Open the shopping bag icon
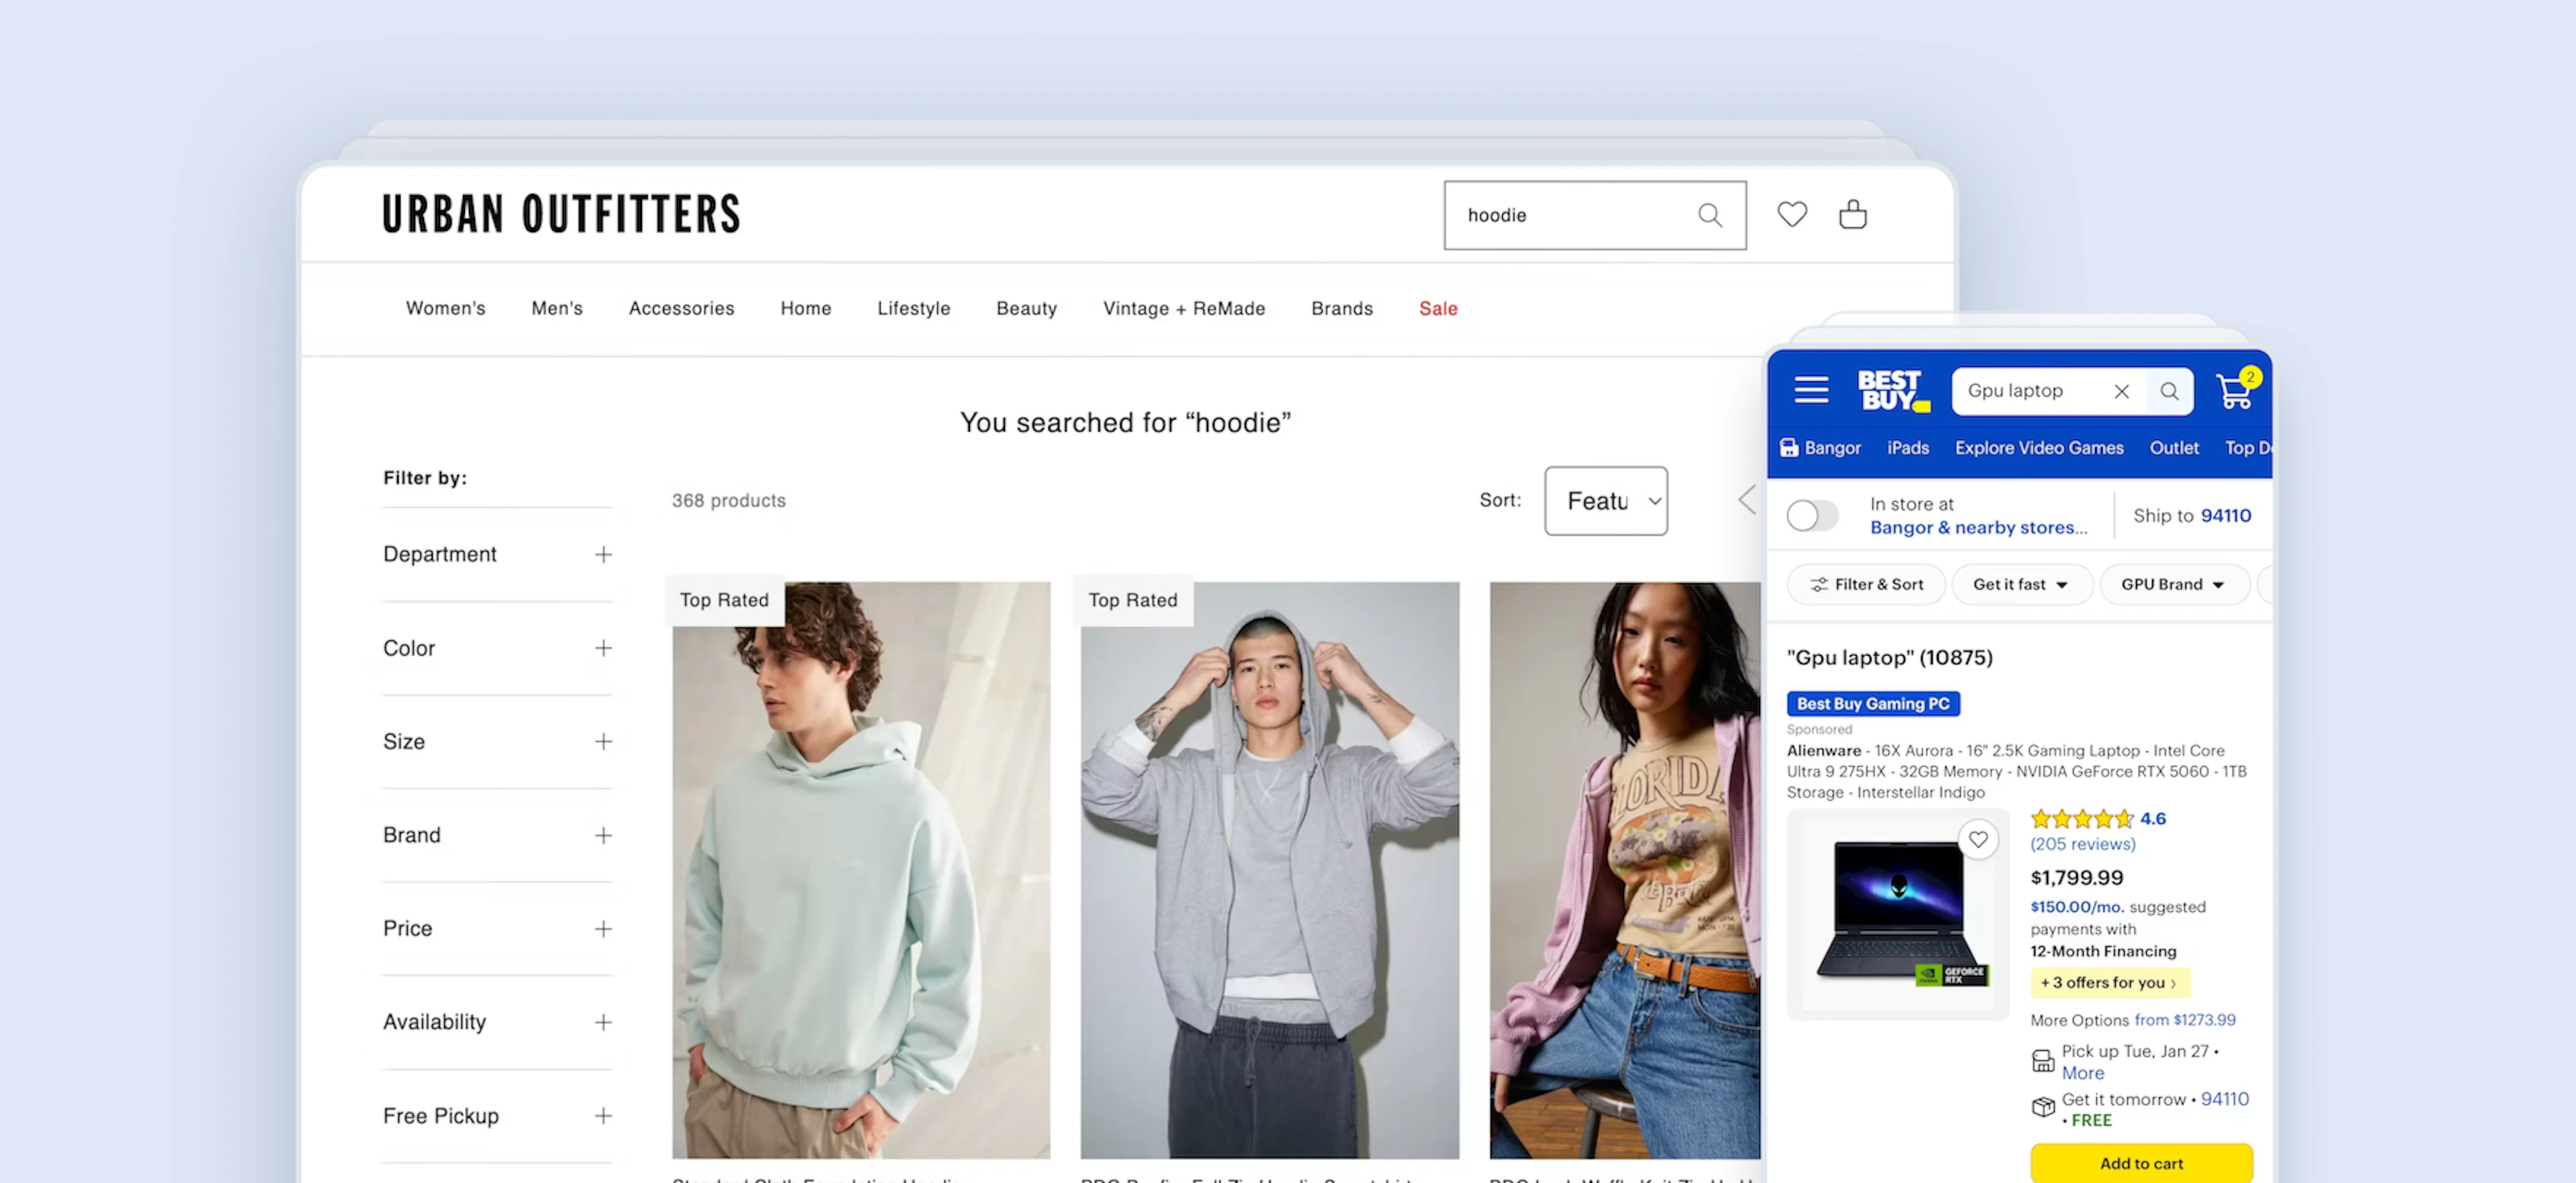Screen dimensions: 2576x1183 pyautogui.click(x=1852, y=214)
